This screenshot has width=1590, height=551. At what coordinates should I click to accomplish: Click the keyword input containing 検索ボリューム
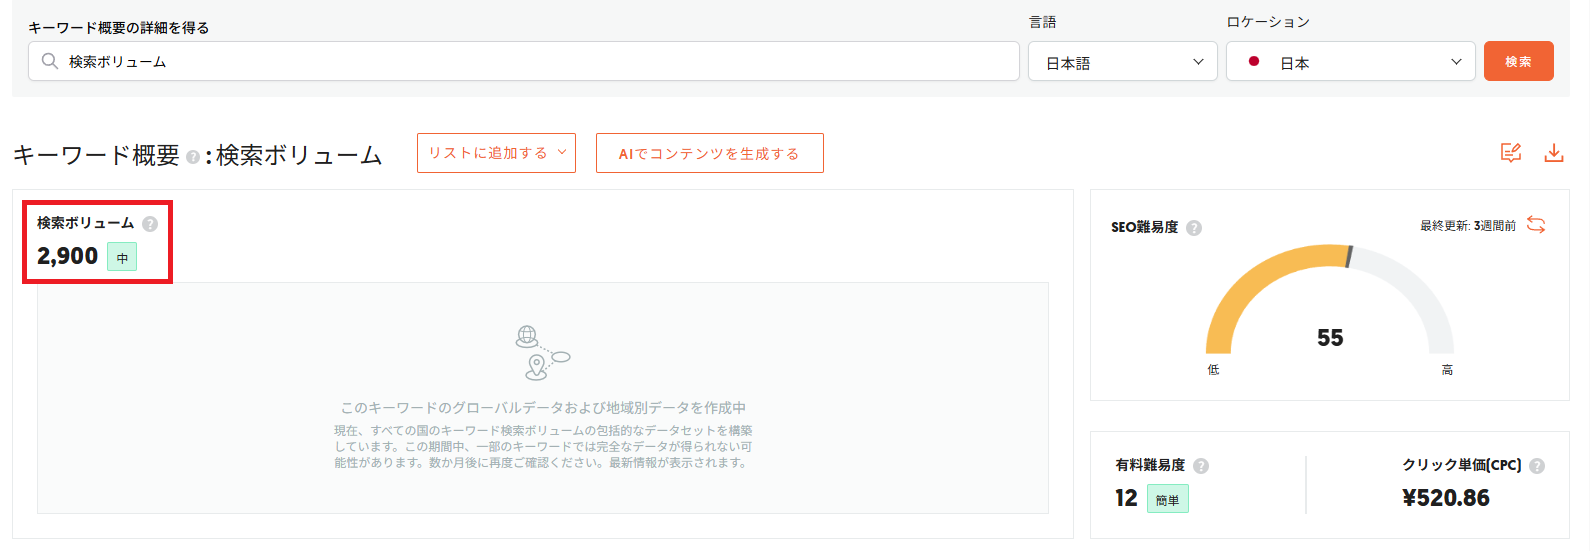coord(523,61)
